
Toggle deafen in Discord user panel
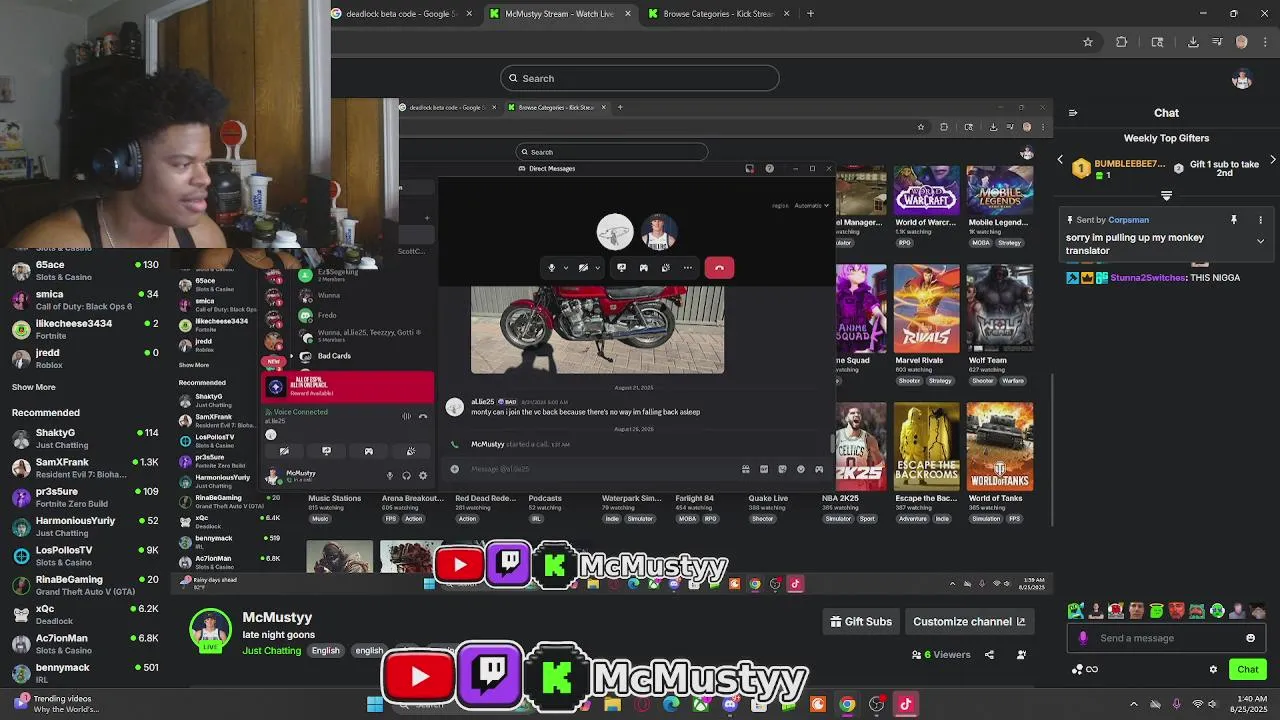(406, 475)
